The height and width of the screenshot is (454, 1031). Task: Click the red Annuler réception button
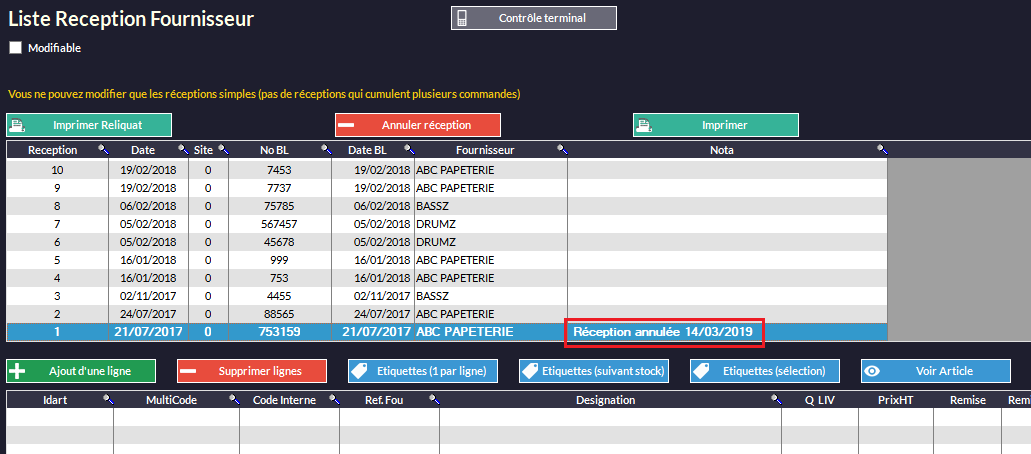[x=417, y=125]
